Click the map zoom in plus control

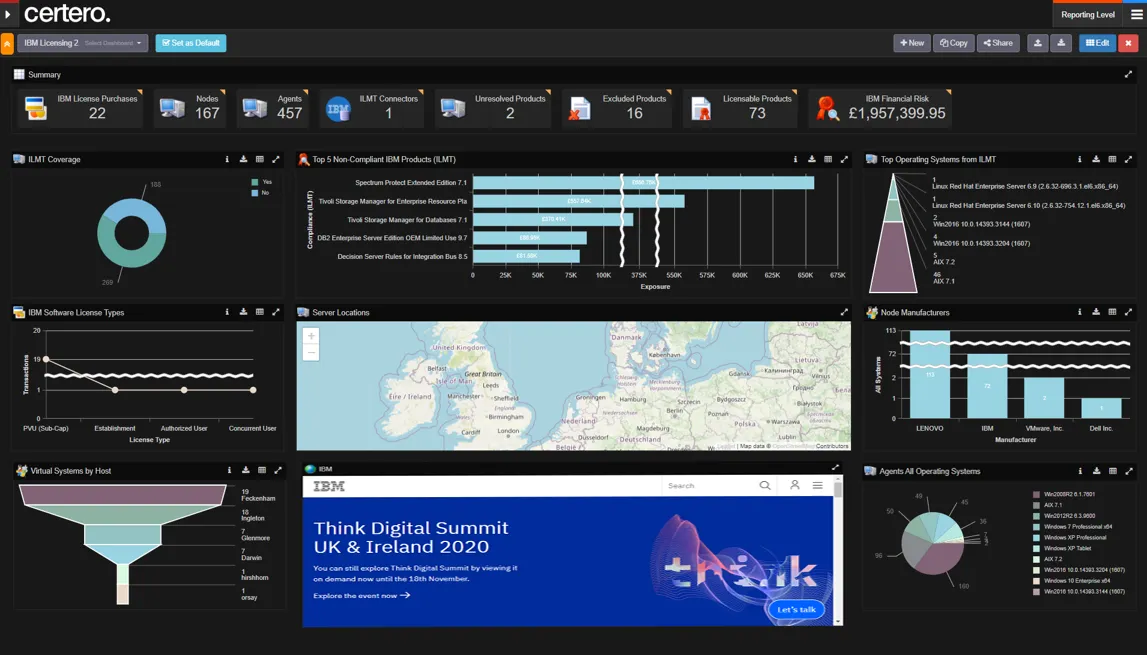(x=311, y=336)
